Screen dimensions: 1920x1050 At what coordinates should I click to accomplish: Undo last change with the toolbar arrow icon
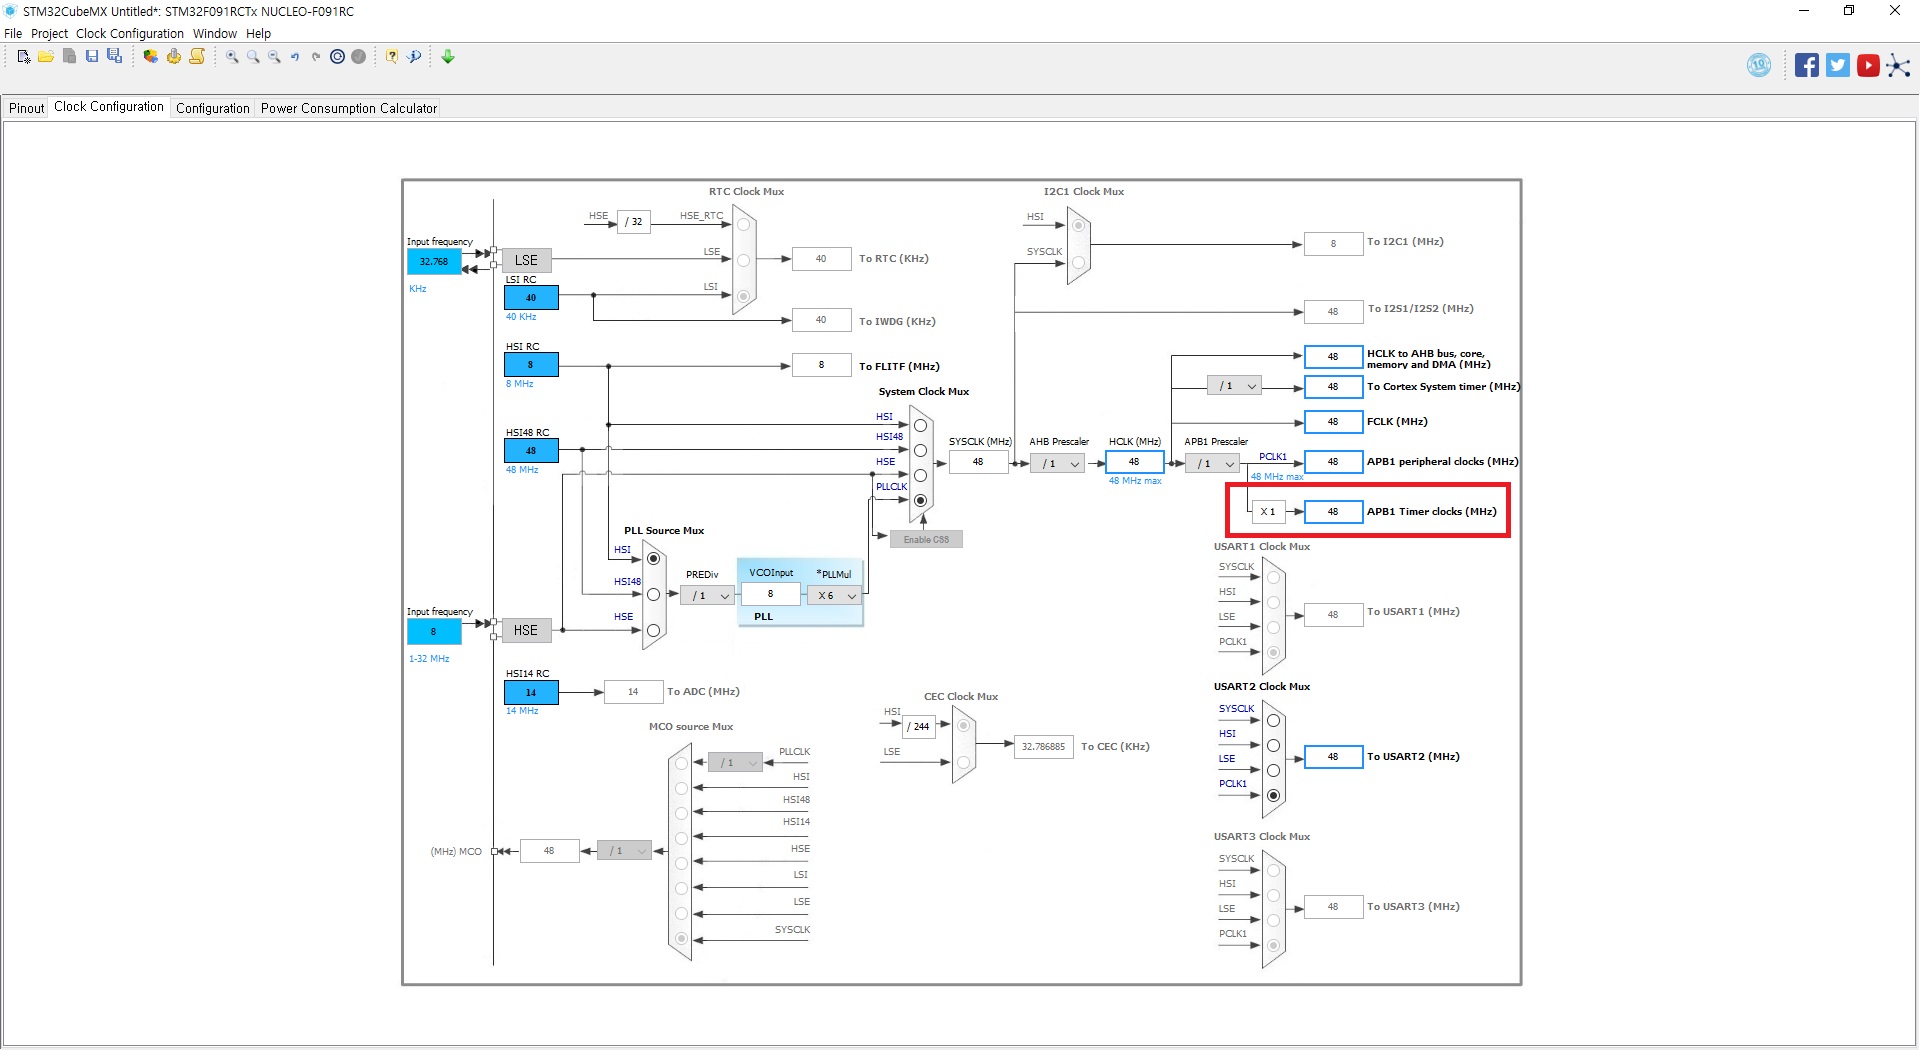pyautogui.click(x=294, y=57)
